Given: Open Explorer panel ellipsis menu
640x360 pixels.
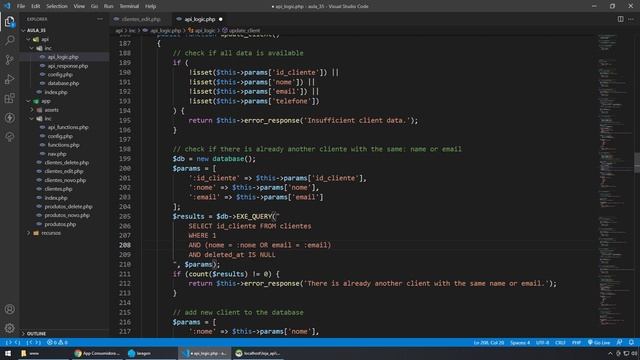Looking at the screenshot, I should [x=100, y=19].
